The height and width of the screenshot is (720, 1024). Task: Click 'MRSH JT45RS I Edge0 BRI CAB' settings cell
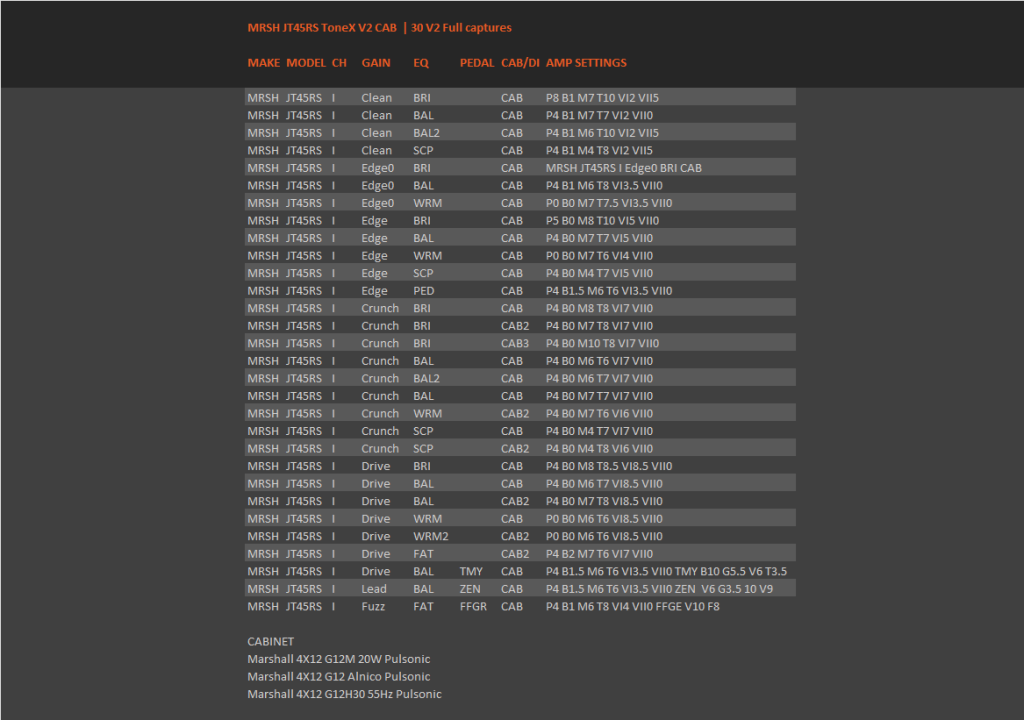(624, 168)
